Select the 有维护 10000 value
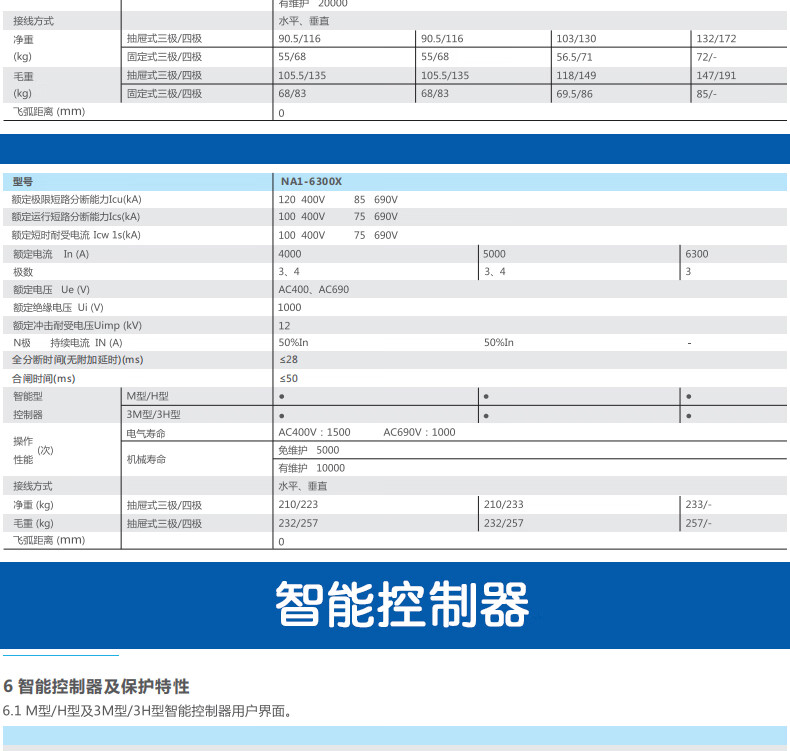790x751 pixels. (x=311, y=468)
